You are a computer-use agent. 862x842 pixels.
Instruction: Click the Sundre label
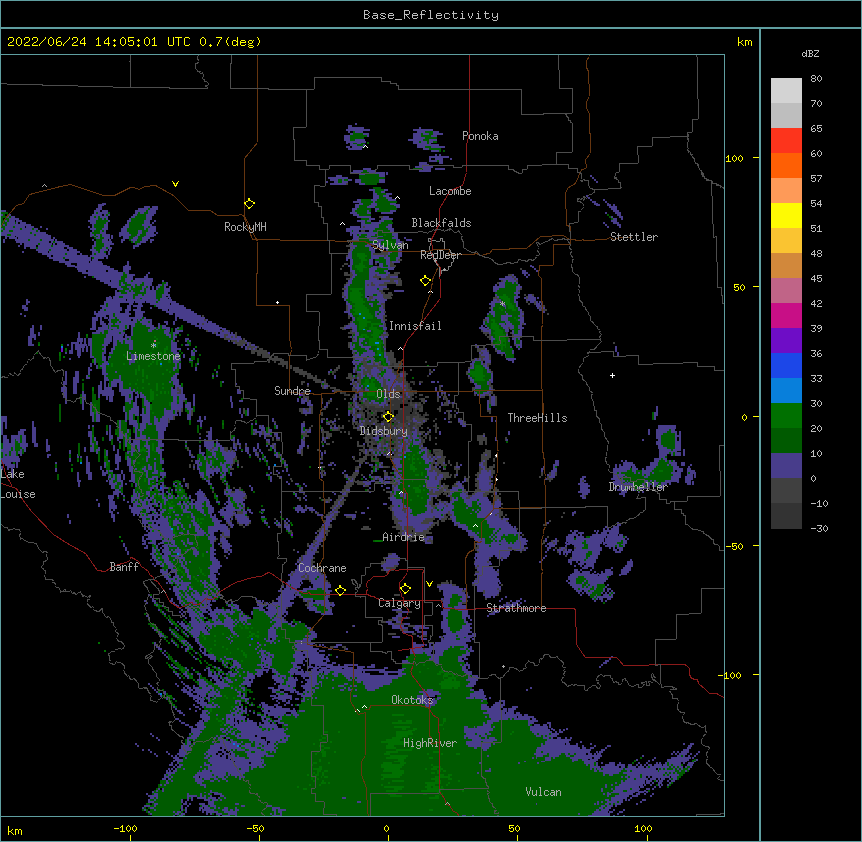click(292, 391)
